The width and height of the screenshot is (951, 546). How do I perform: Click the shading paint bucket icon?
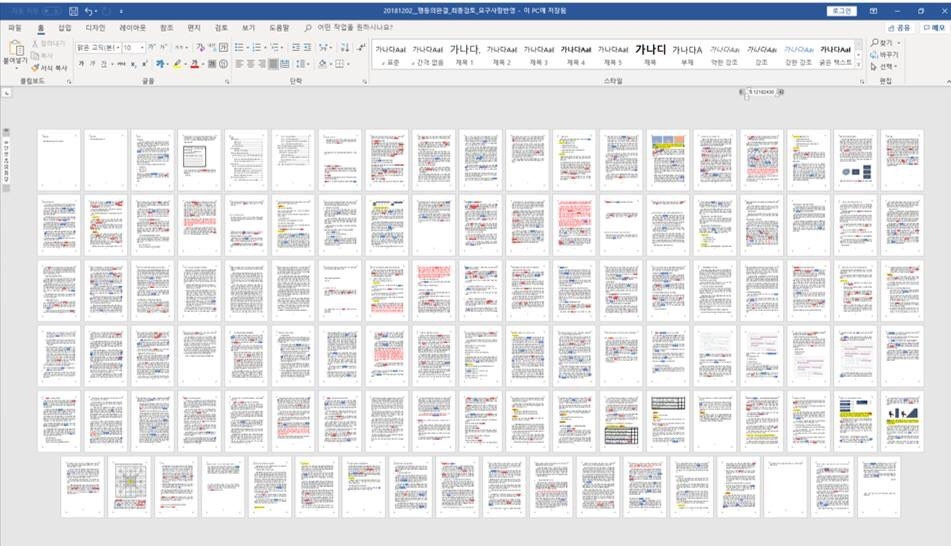[322, 64]
